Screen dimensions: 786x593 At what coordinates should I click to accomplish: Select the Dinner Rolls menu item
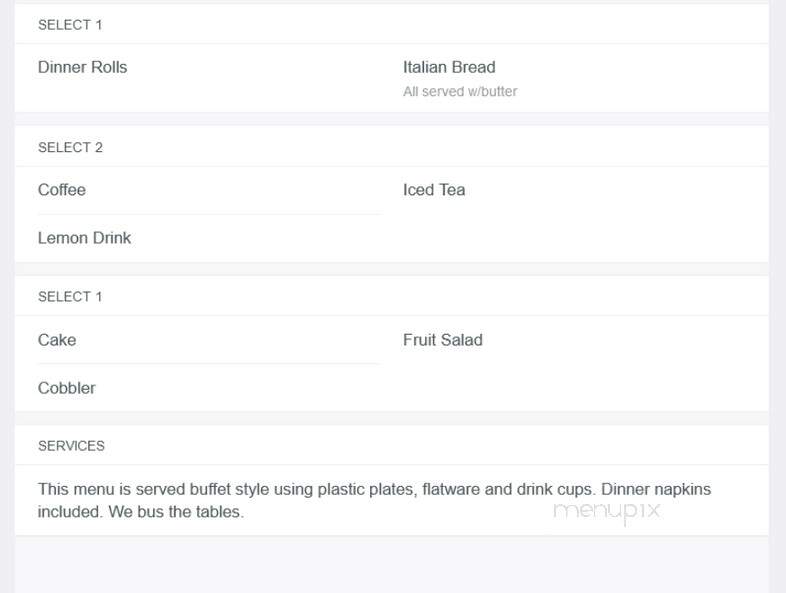point(82,67)
